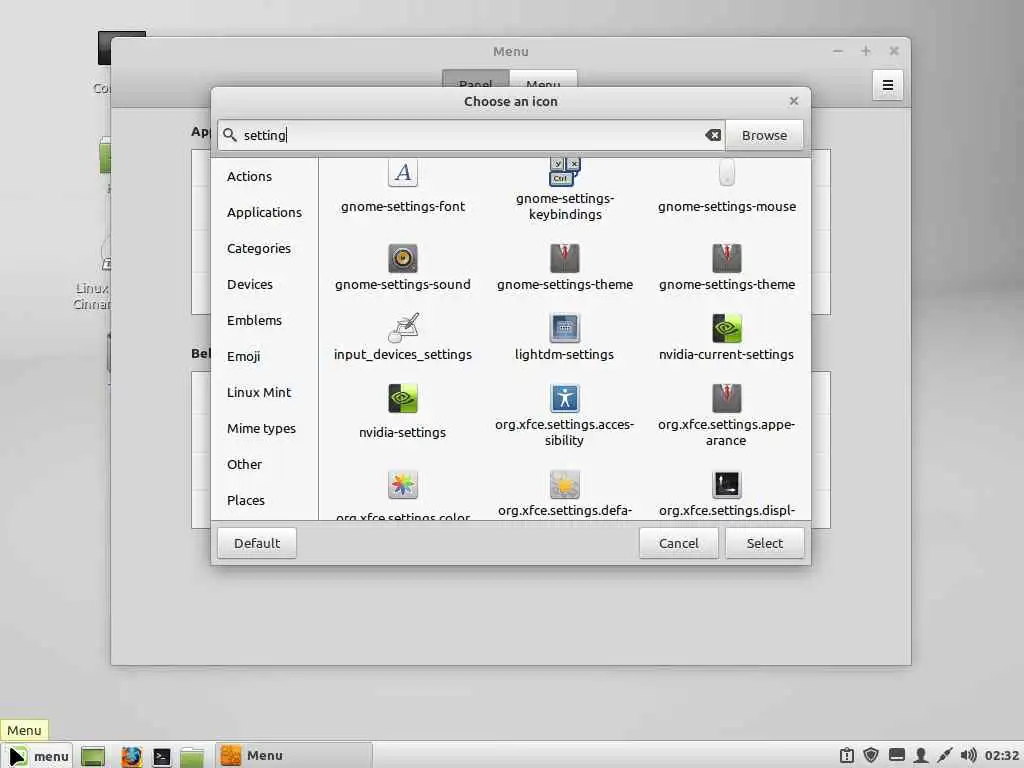Clear the icon search field text
This screenshot has width=1024, height=768.
click(x=713, y=135)
